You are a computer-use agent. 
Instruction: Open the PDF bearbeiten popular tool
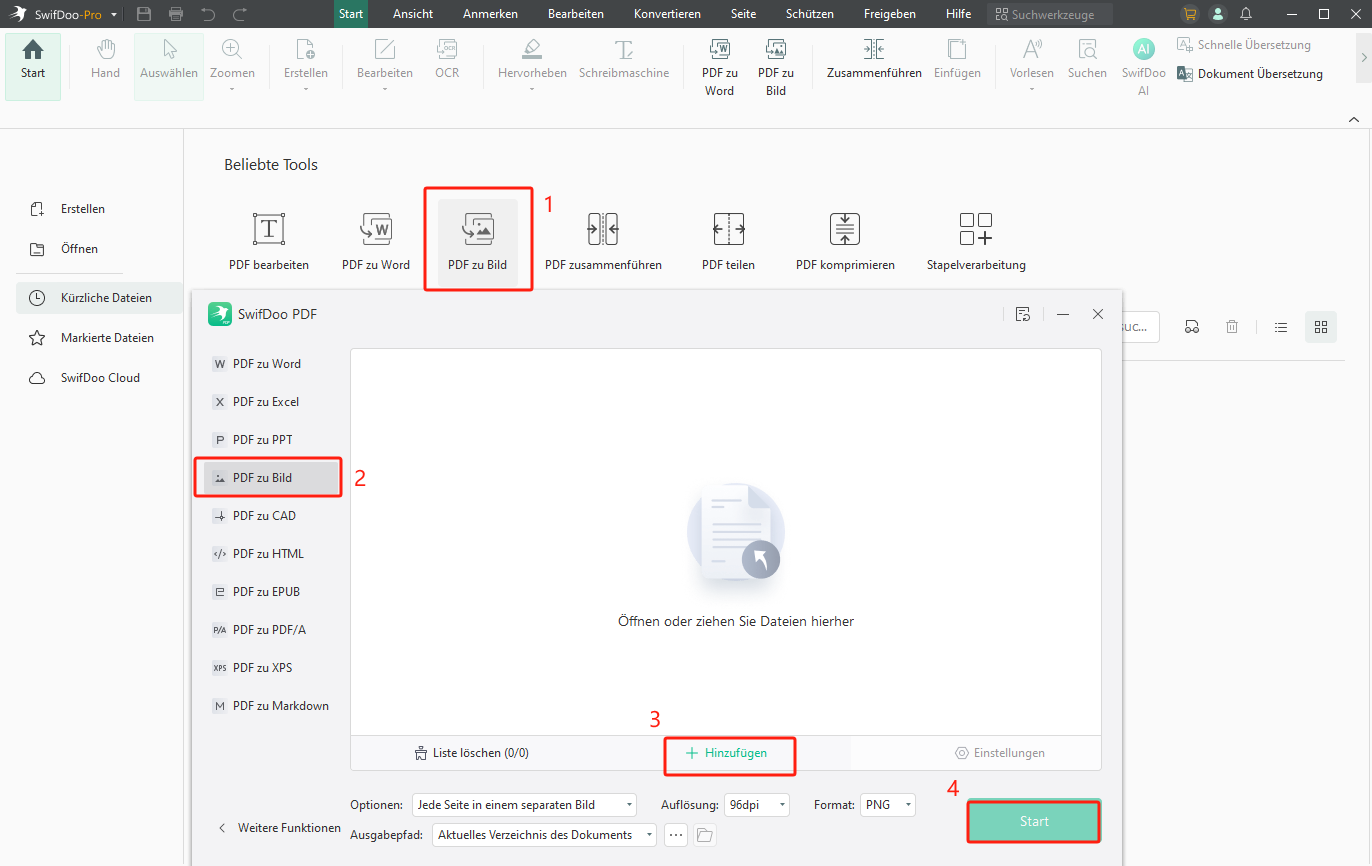[269, 241]
